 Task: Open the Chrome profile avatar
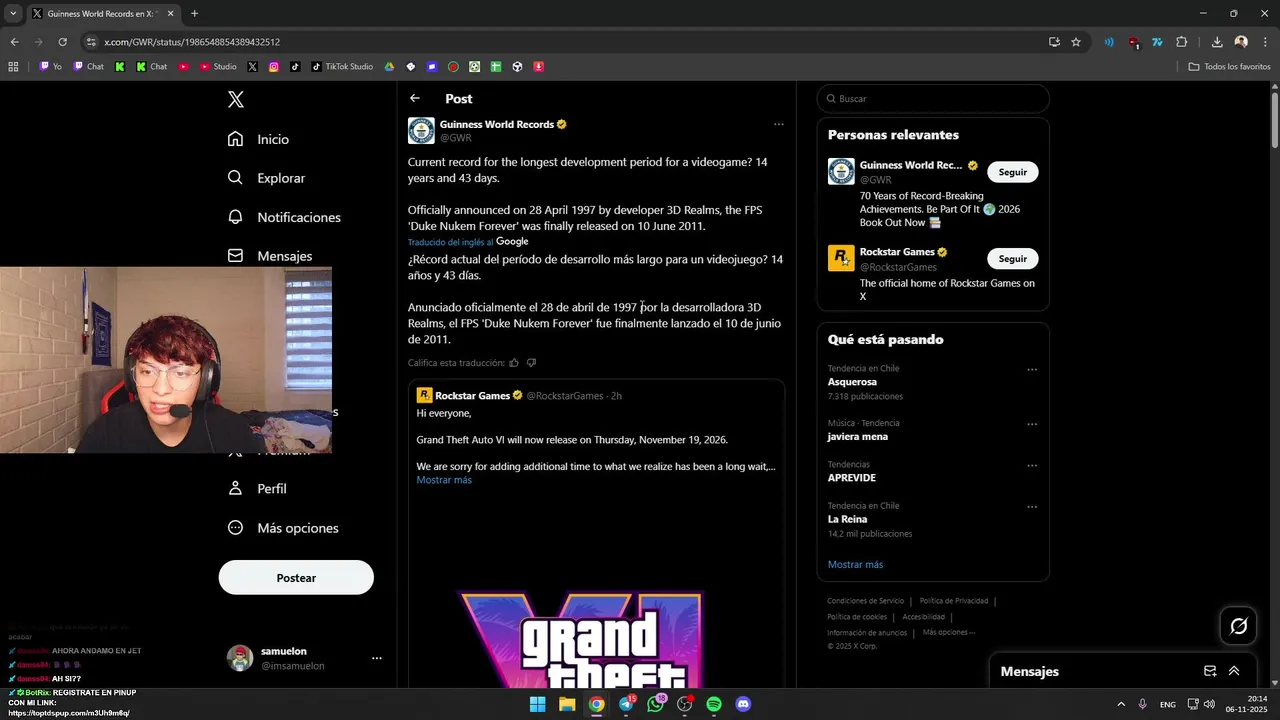(x=1241, y=42)
